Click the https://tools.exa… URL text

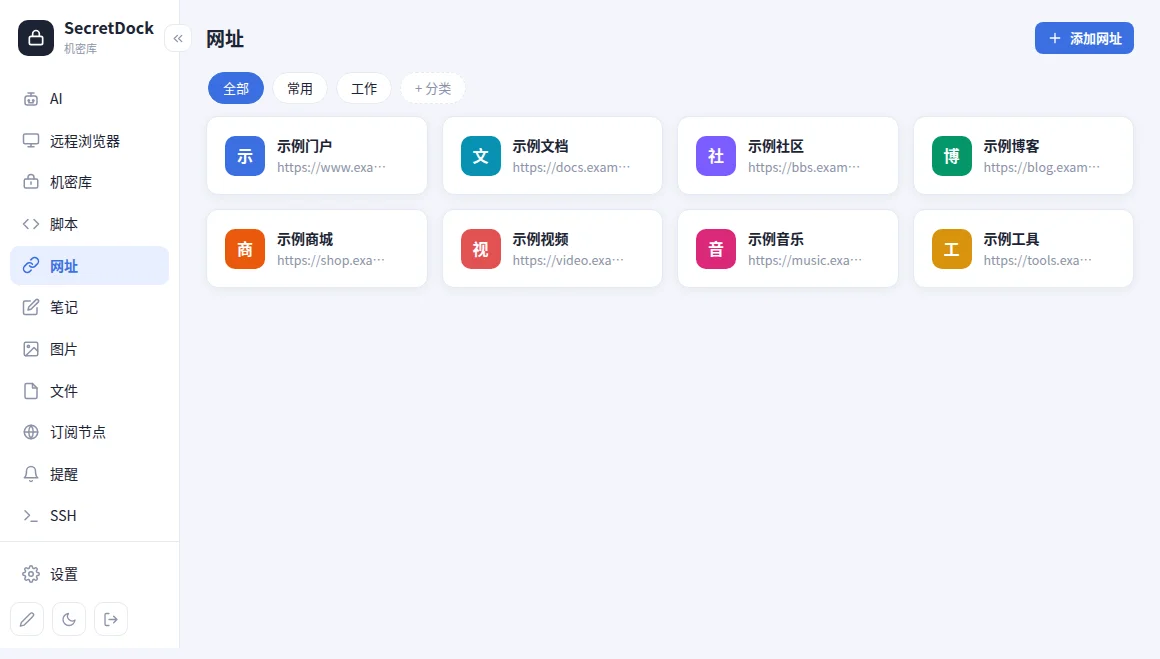pyautogui.click(x=1037, y=260)
